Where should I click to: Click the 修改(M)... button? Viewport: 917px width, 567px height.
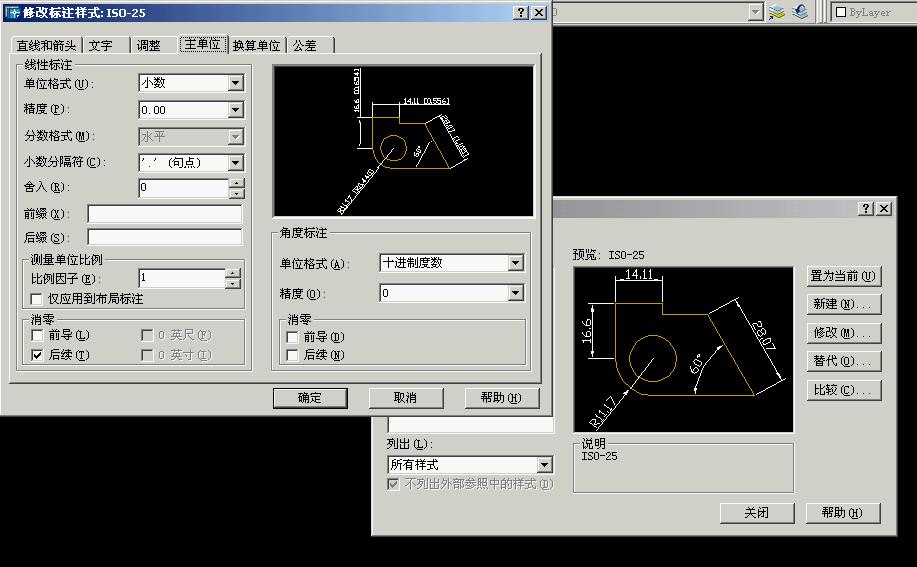843,333
